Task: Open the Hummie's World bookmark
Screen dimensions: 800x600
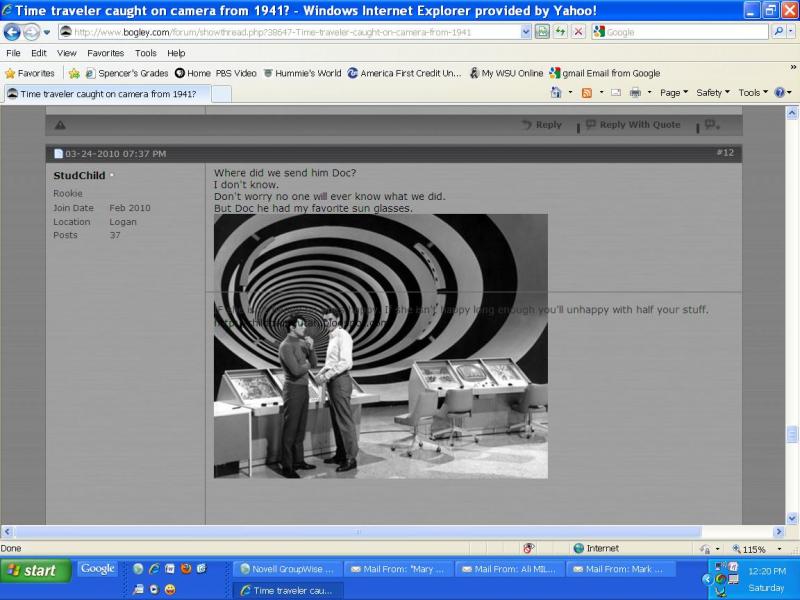Action: [x=303, y=73]
